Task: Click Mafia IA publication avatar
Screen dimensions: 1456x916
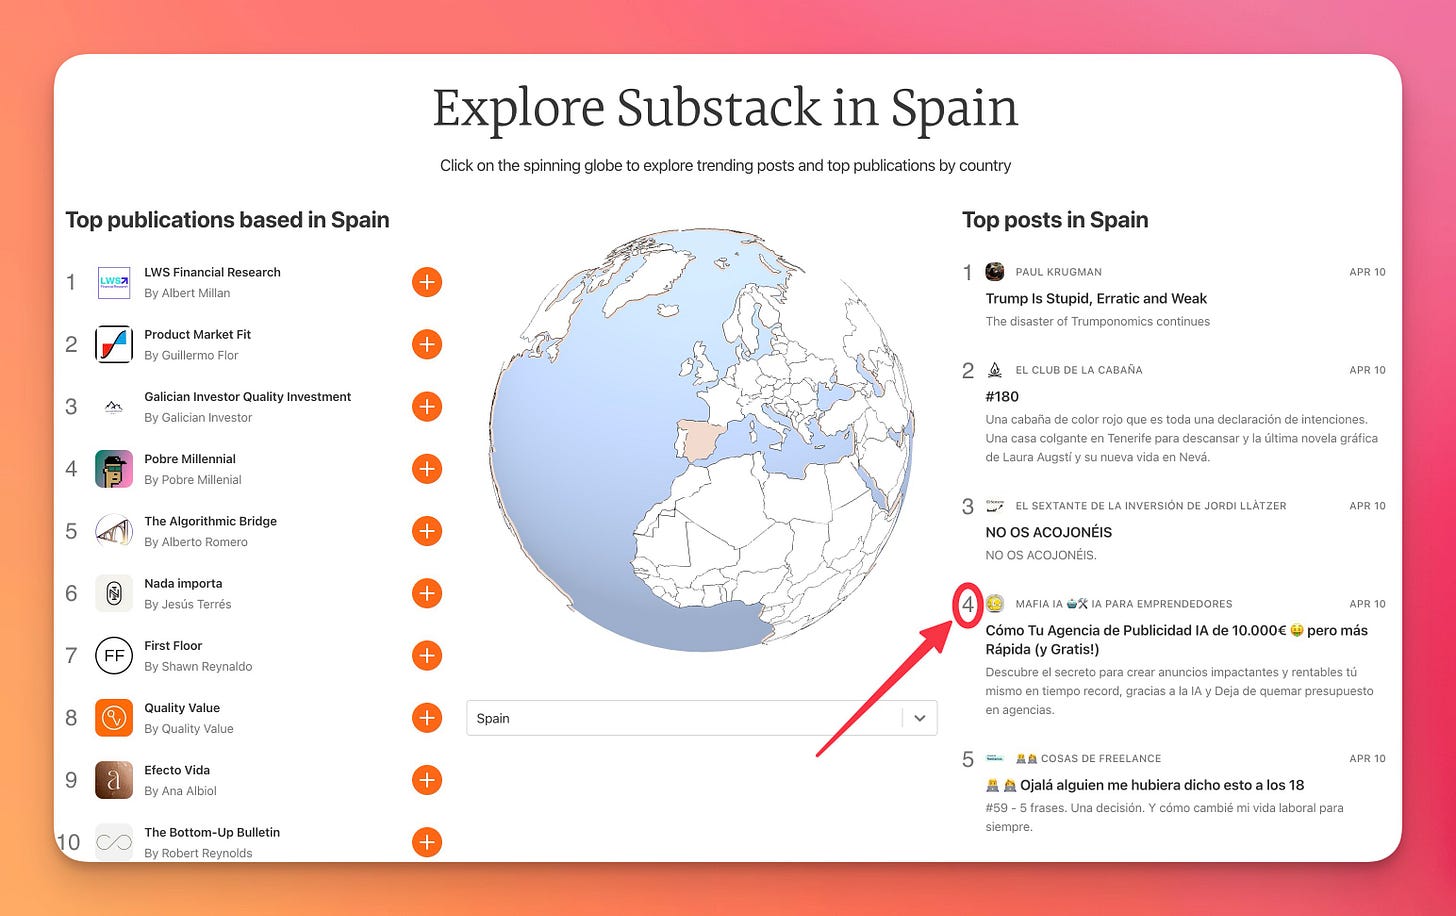Action: click(995, 603)
